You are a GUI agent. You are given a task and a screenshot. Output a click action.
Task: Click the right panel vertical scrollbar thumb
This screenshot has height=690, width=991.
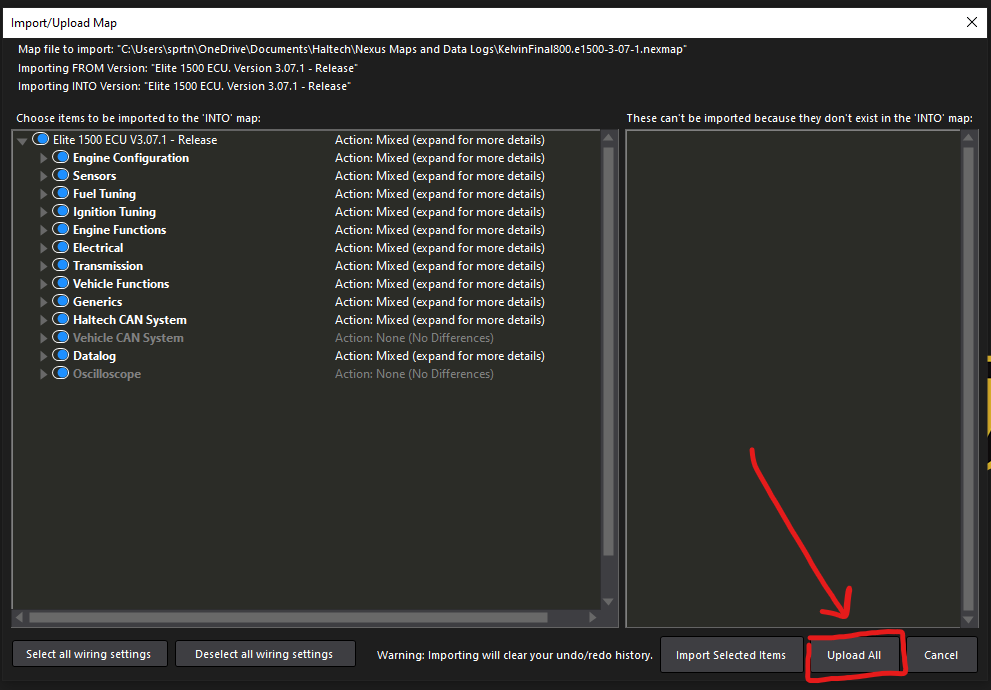tap(968, 379)
